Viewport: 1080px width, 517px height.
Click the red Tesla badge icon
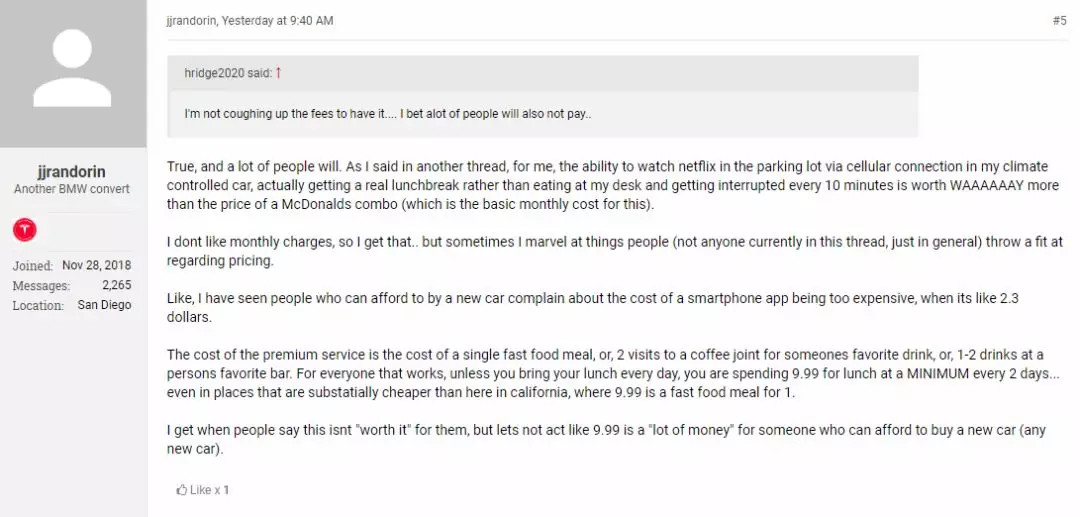(26, 230)
